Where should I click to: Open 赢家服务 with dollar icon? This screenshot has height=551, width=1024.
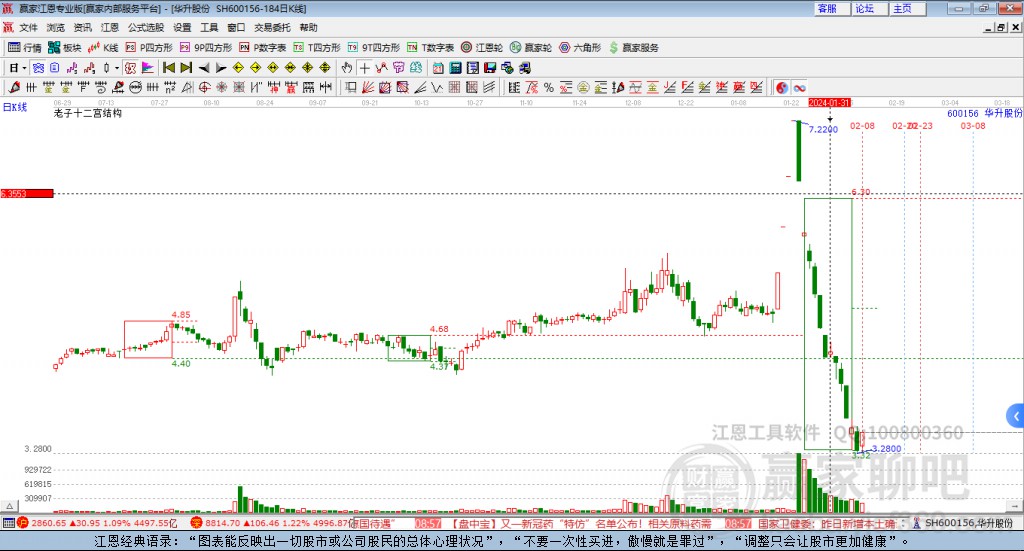coord(633,48)
